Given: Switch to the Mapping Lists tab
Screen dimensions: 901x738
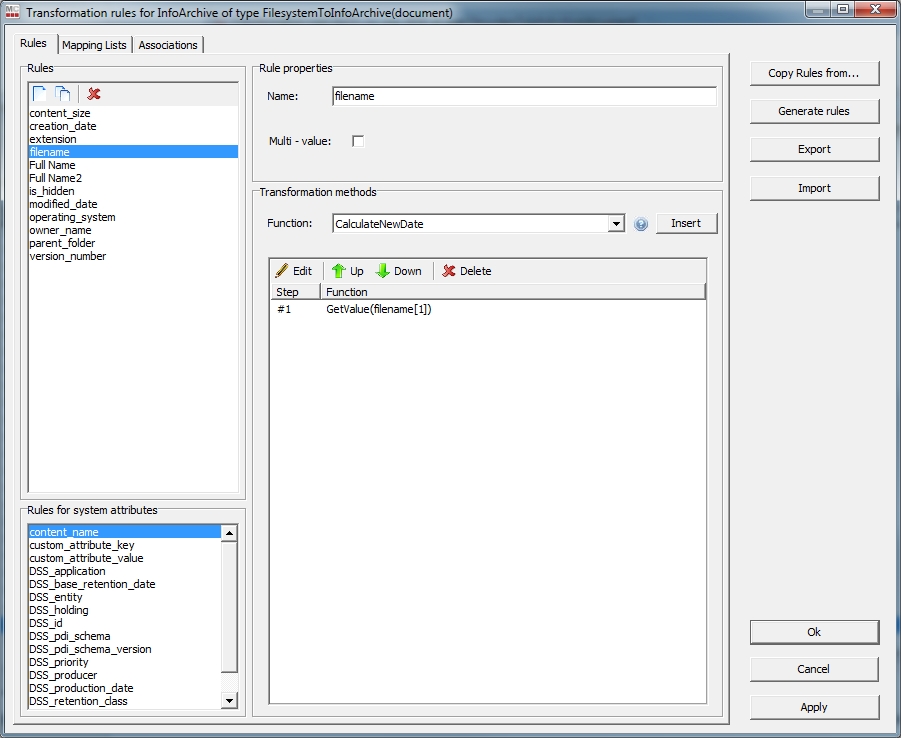Looking at the screenshot, I should 94,45.
